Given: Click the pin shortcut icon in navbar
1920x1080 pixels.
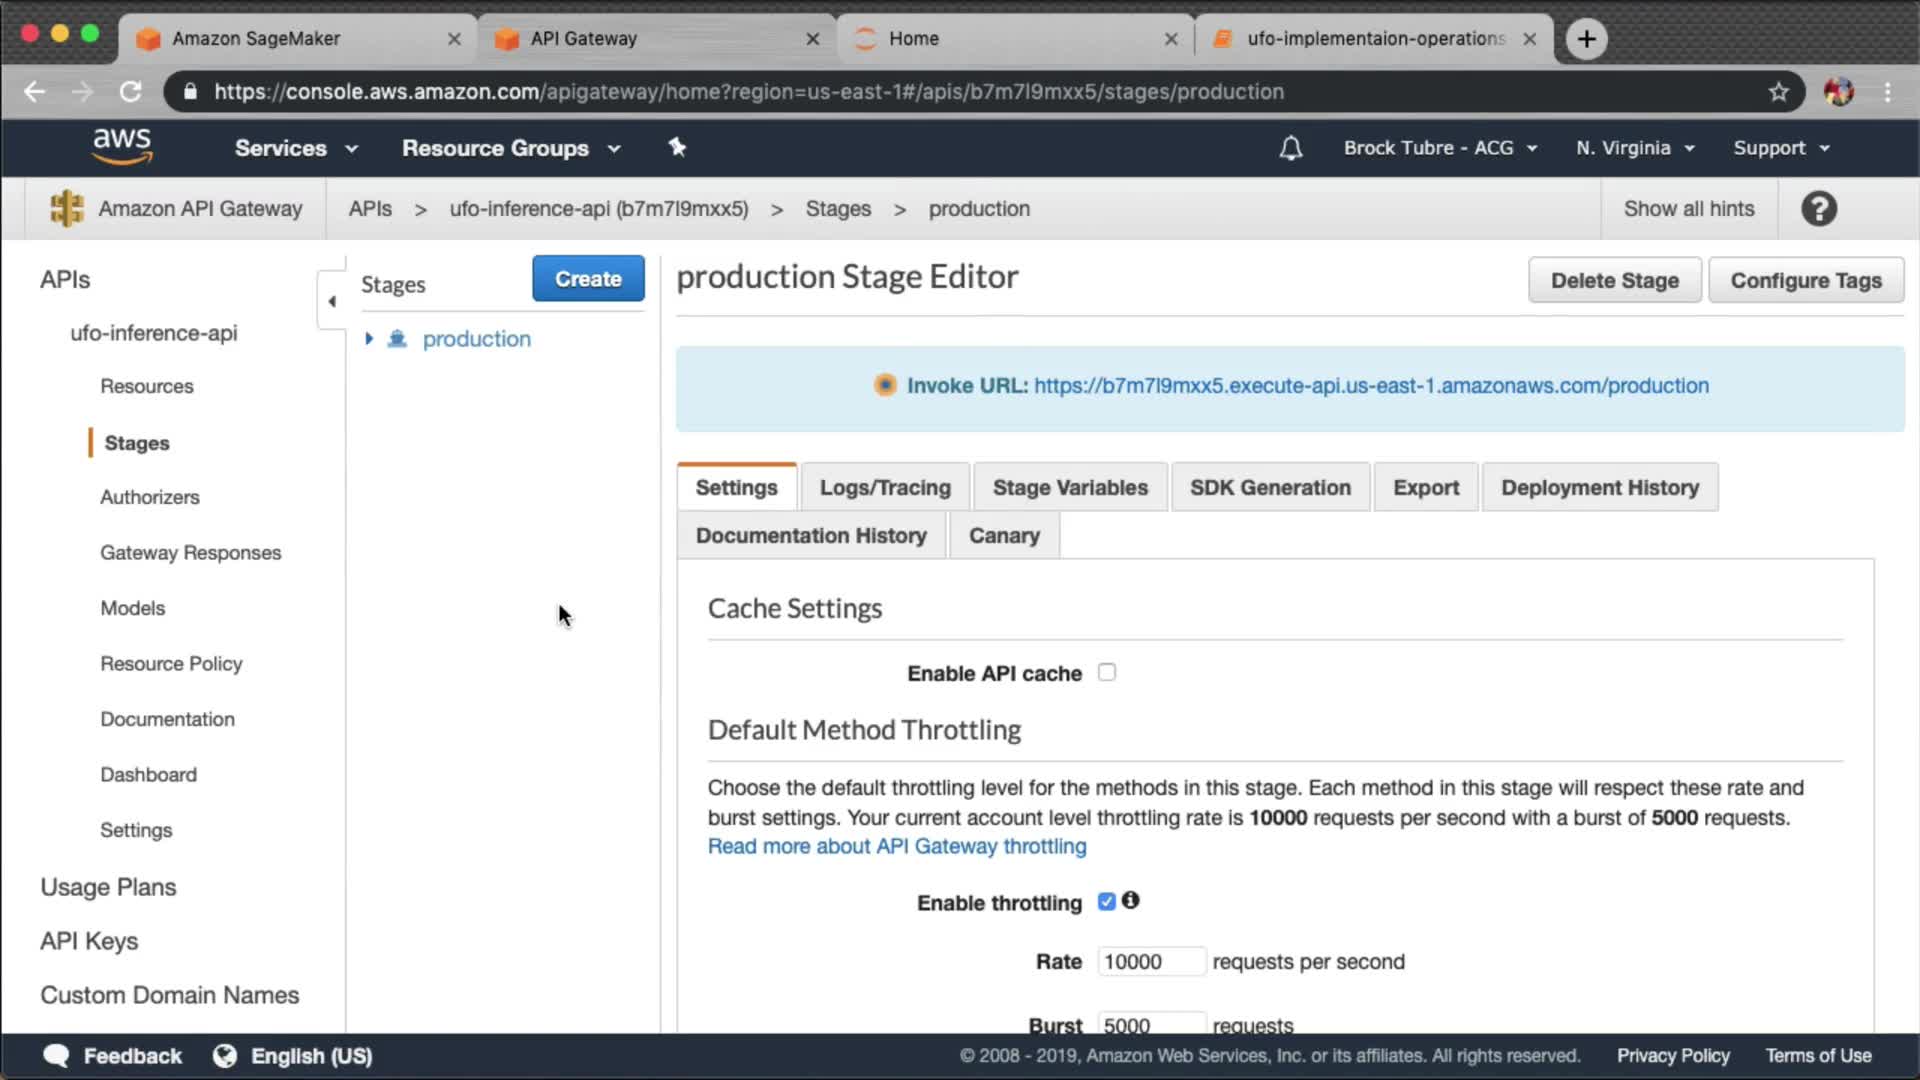Looking at the screenshot, I should pyautogui.click(x=677, y=147).
